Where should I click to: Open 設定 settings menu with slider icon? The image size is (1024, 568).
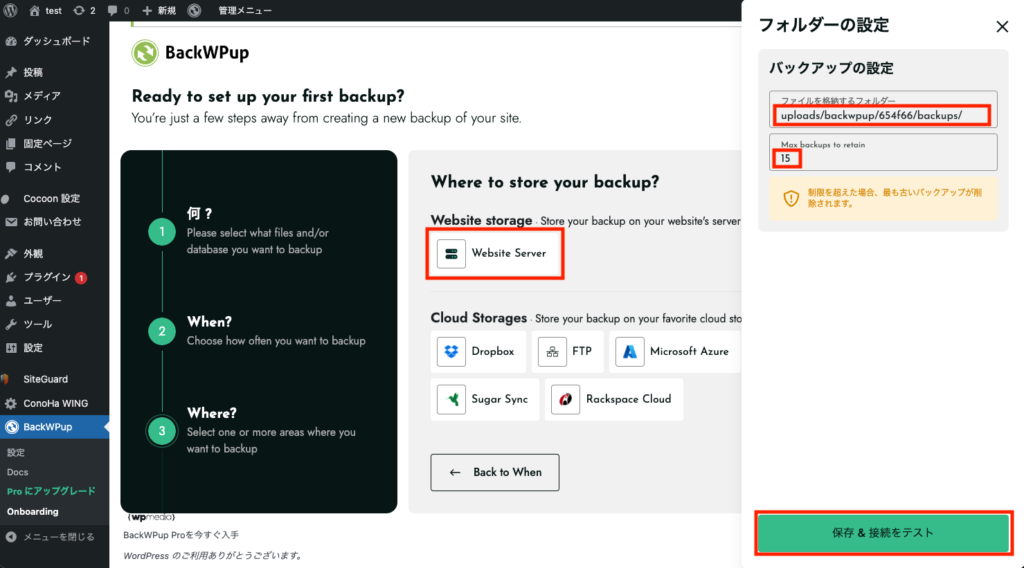pos(54,348)
